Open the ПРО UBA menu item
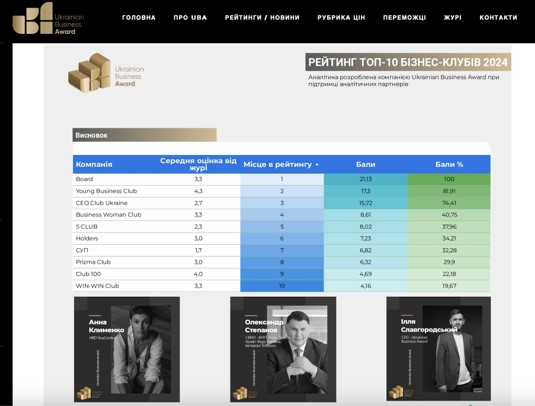This screenshot has width=535, height=406. 190,17
